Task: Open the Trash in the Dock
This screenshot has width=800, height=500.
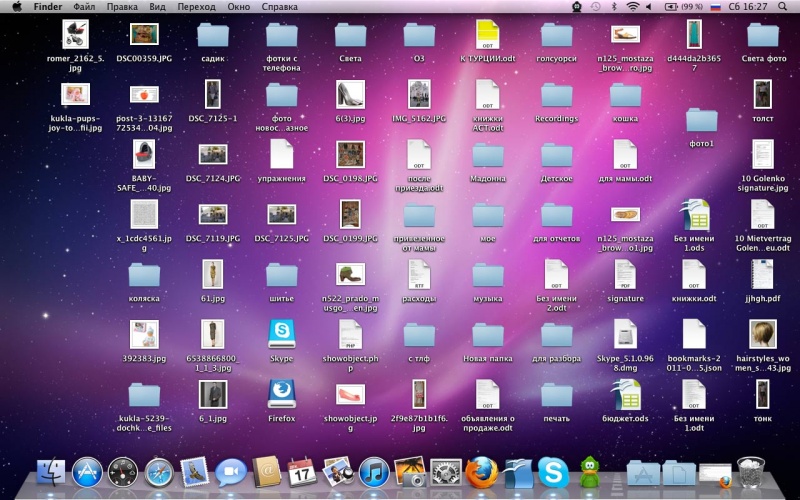Action: click(750, 472)
